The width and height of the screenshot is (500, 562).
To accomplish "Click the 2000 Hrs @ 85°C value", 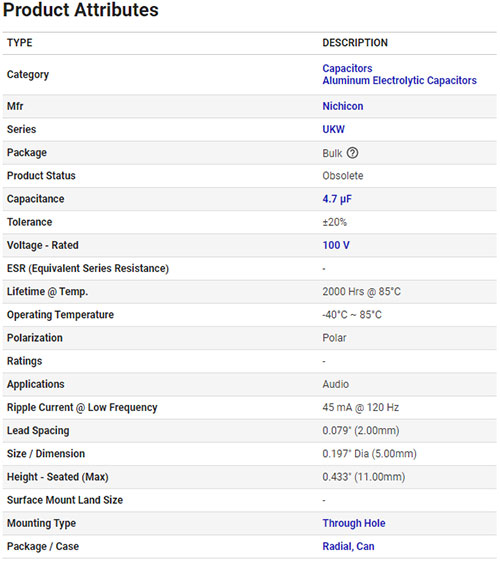I will click(361, 291).
